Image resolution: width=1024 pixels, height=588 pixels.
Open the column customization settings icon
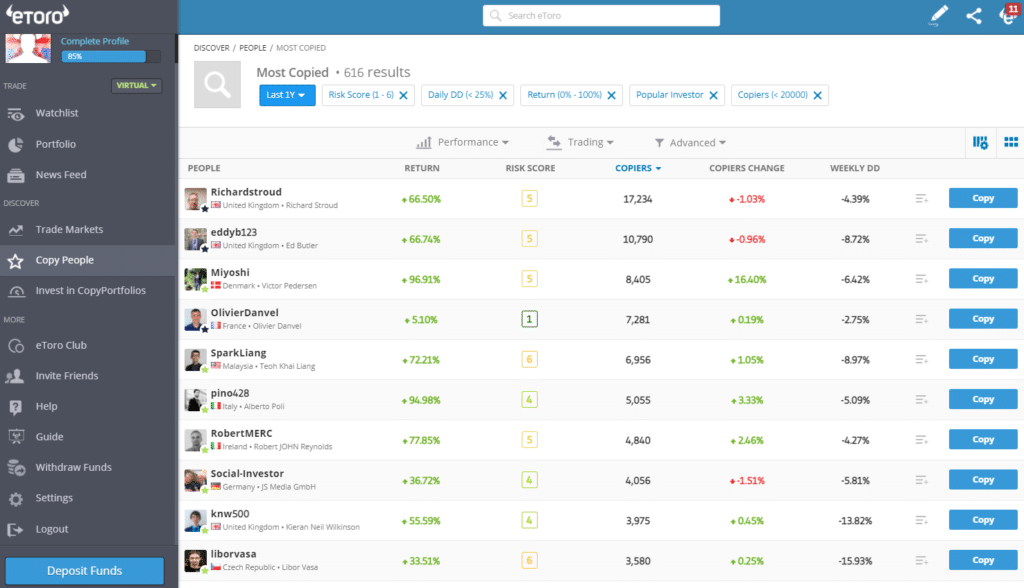[980, 143]
